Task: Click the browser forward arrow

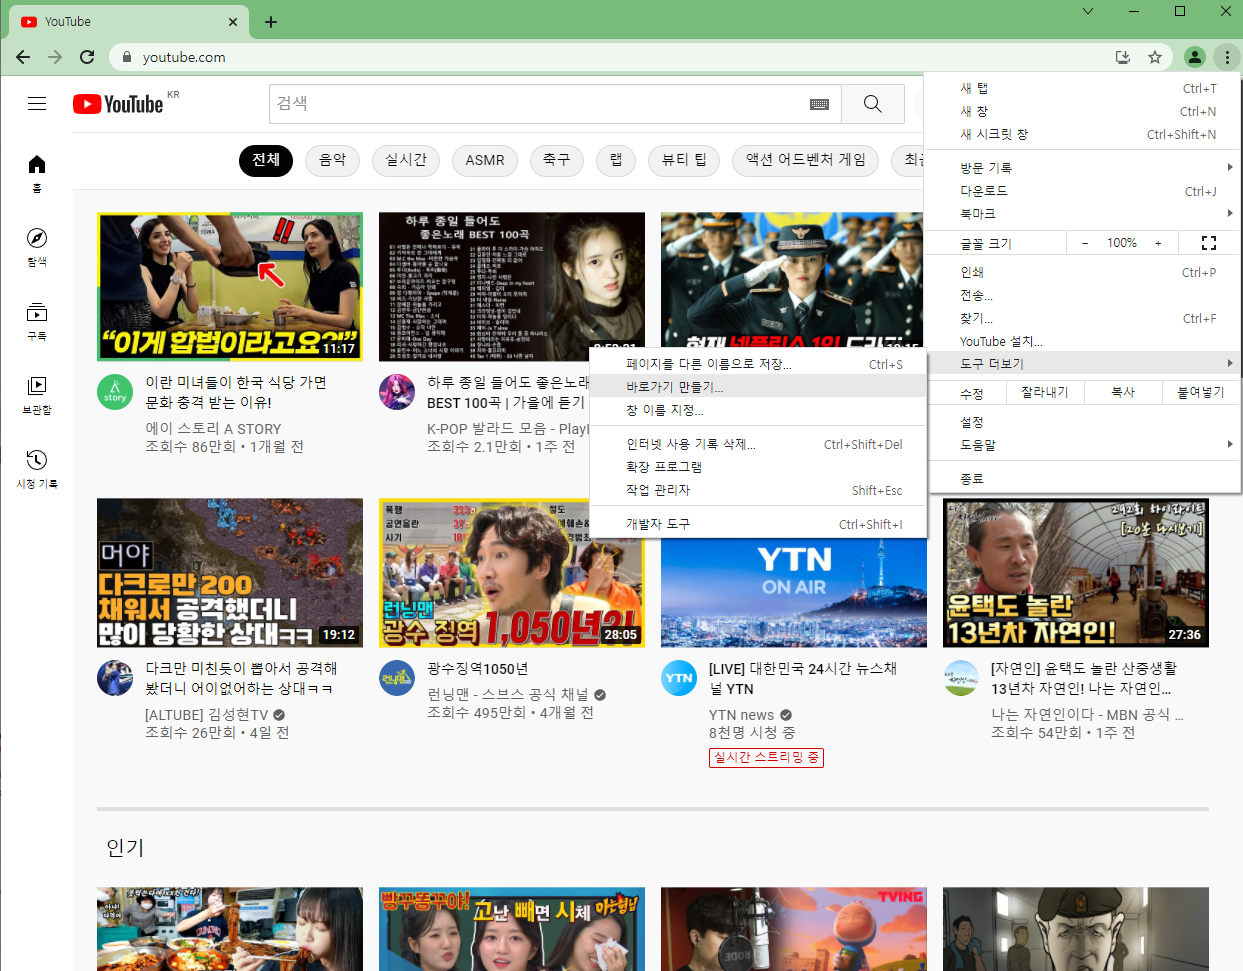Action: click(55, 57)
